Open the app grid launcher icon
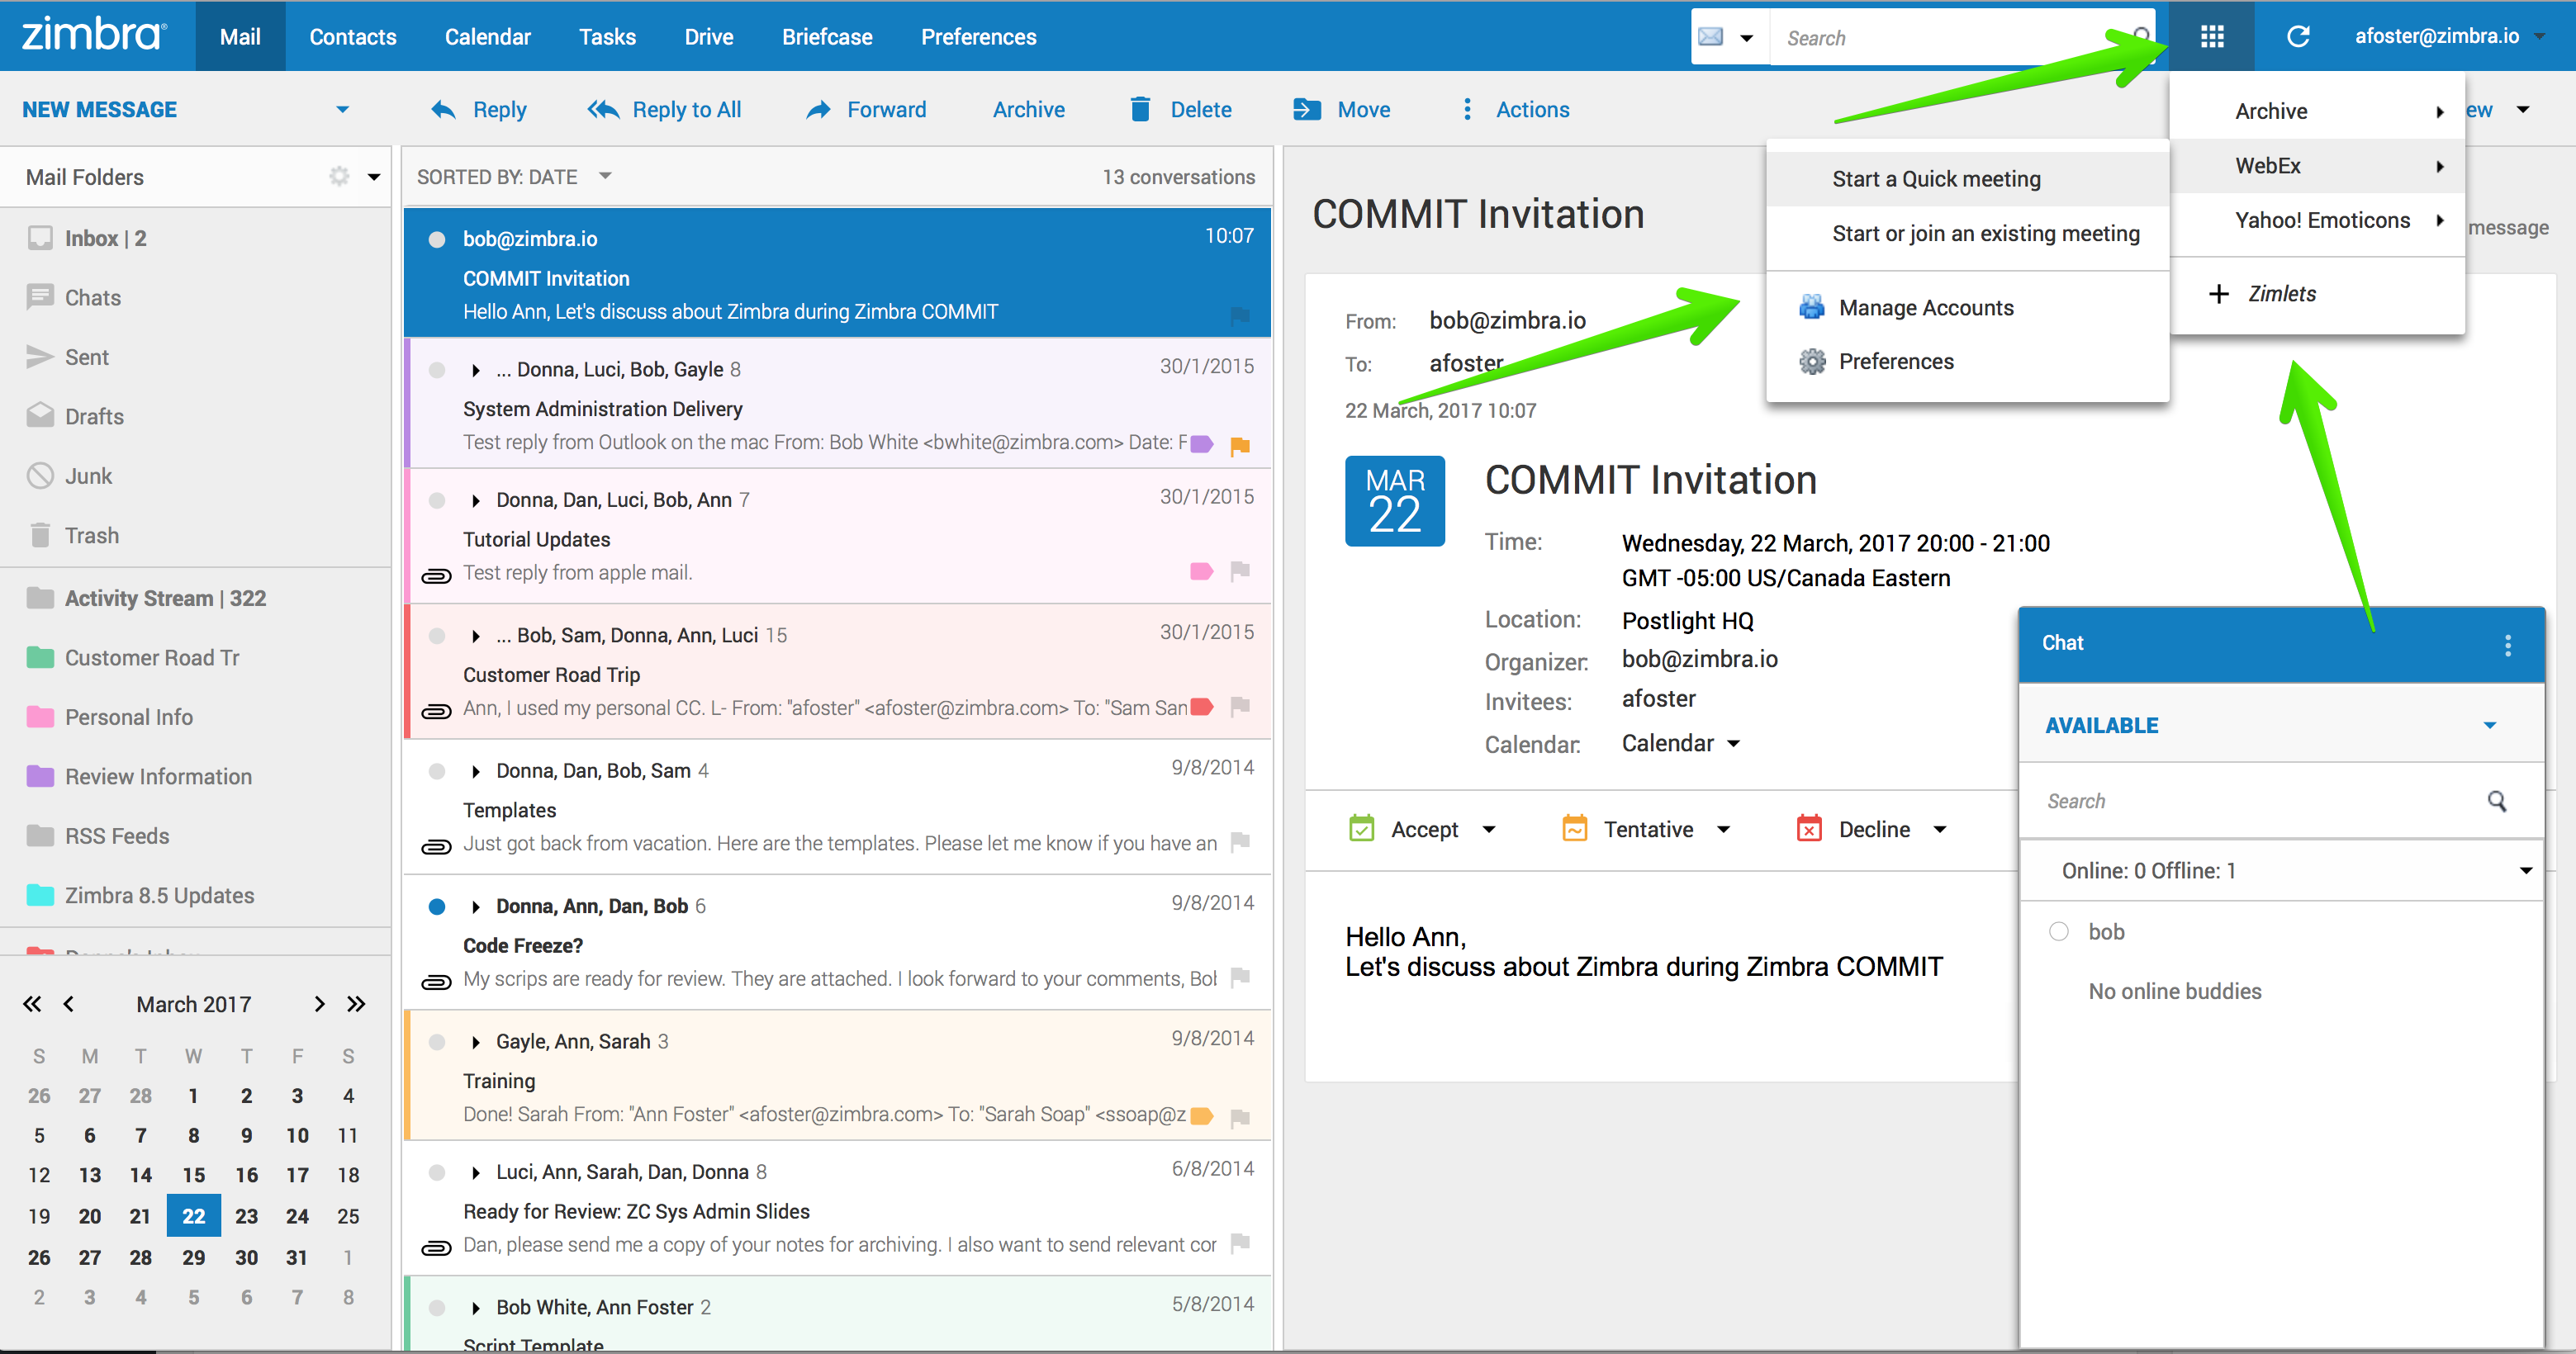The height and width of the screenshot is (1354, 2576). (x=2211, y=36)
